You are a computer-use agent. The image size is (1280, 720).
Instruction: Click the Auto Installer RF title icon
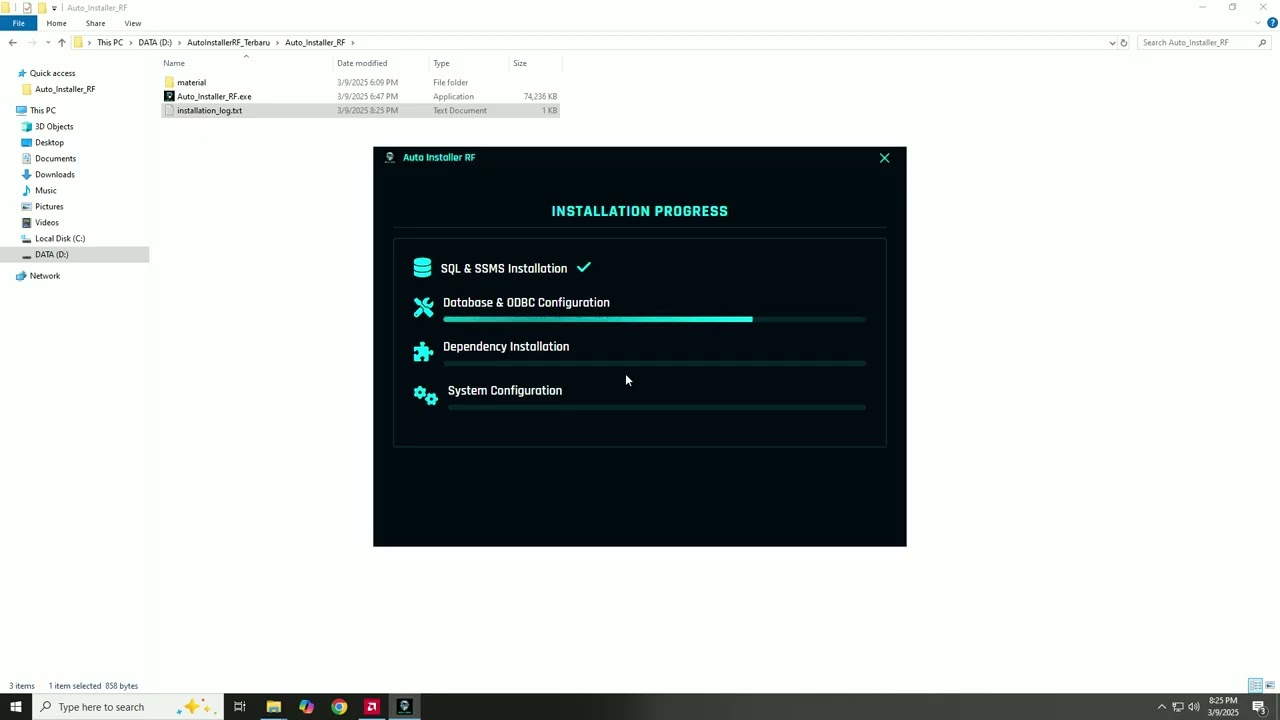click(390, 157)
